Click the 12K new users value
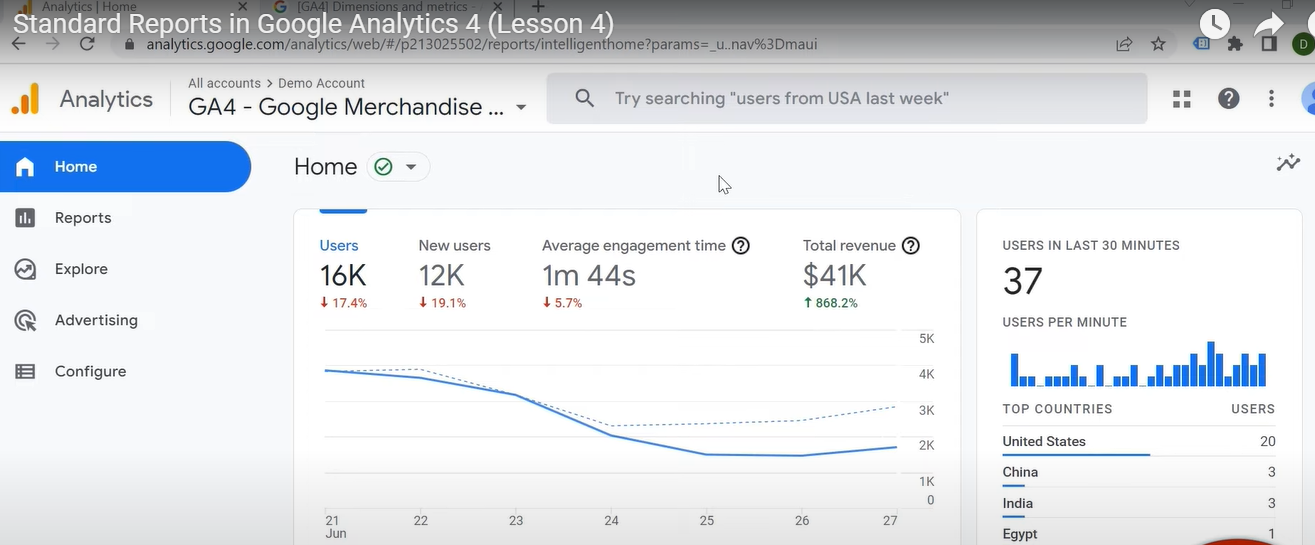The width and height of the screenshot is (1315, 545). (442, 275)
